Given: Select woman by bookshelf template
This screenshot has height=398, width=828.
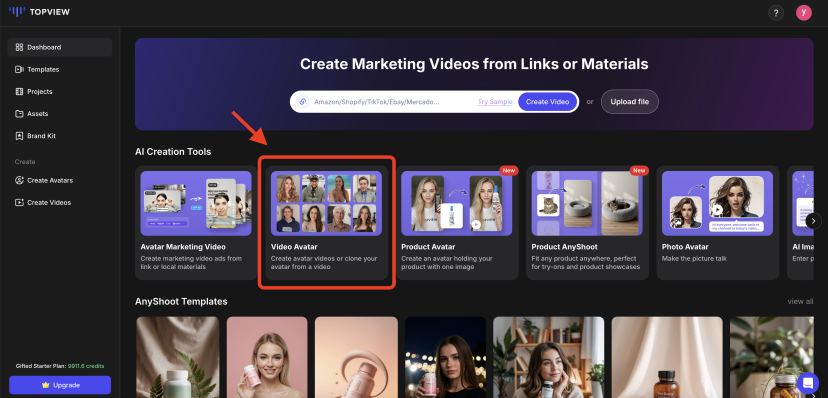Looking at the screenshot, I should click(549, 357).
